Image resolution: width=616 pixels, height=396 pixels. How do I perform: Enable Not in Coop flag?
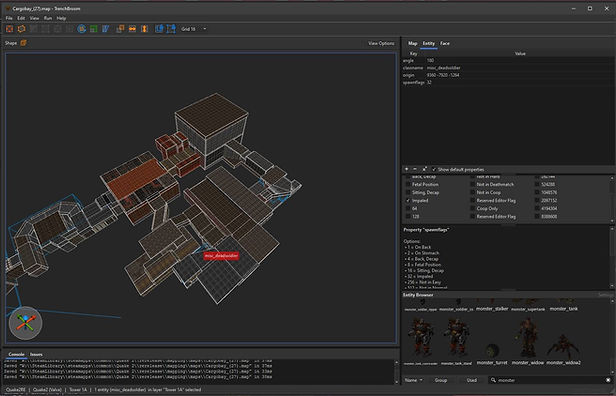(473, 192)
